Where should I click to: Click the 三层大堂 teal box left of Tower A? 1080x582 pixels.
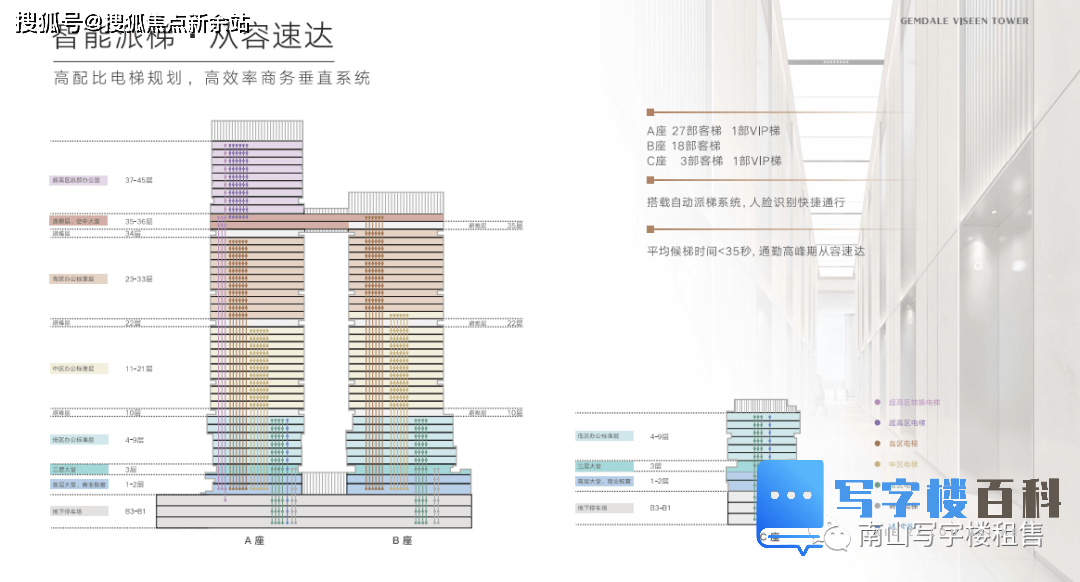pyautogui.click(x=79, y=469)
